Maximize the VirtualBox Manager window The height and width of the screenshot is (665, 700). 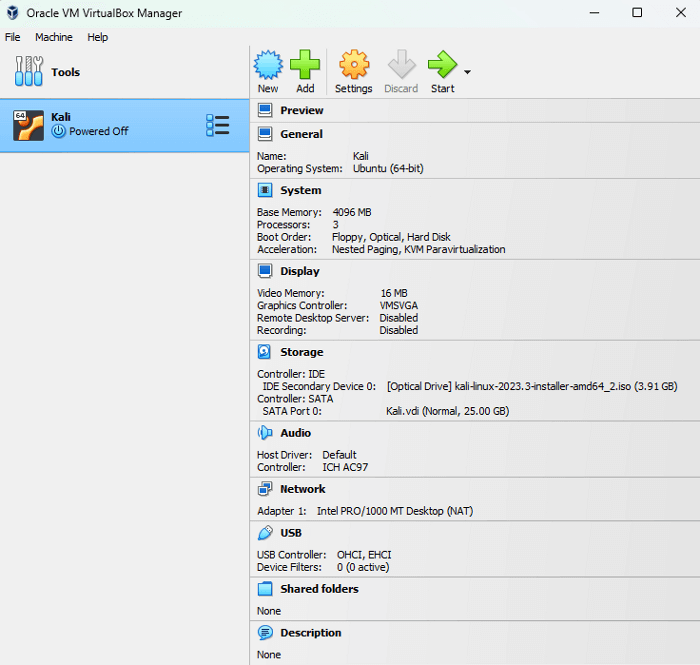tap(637, 12)
